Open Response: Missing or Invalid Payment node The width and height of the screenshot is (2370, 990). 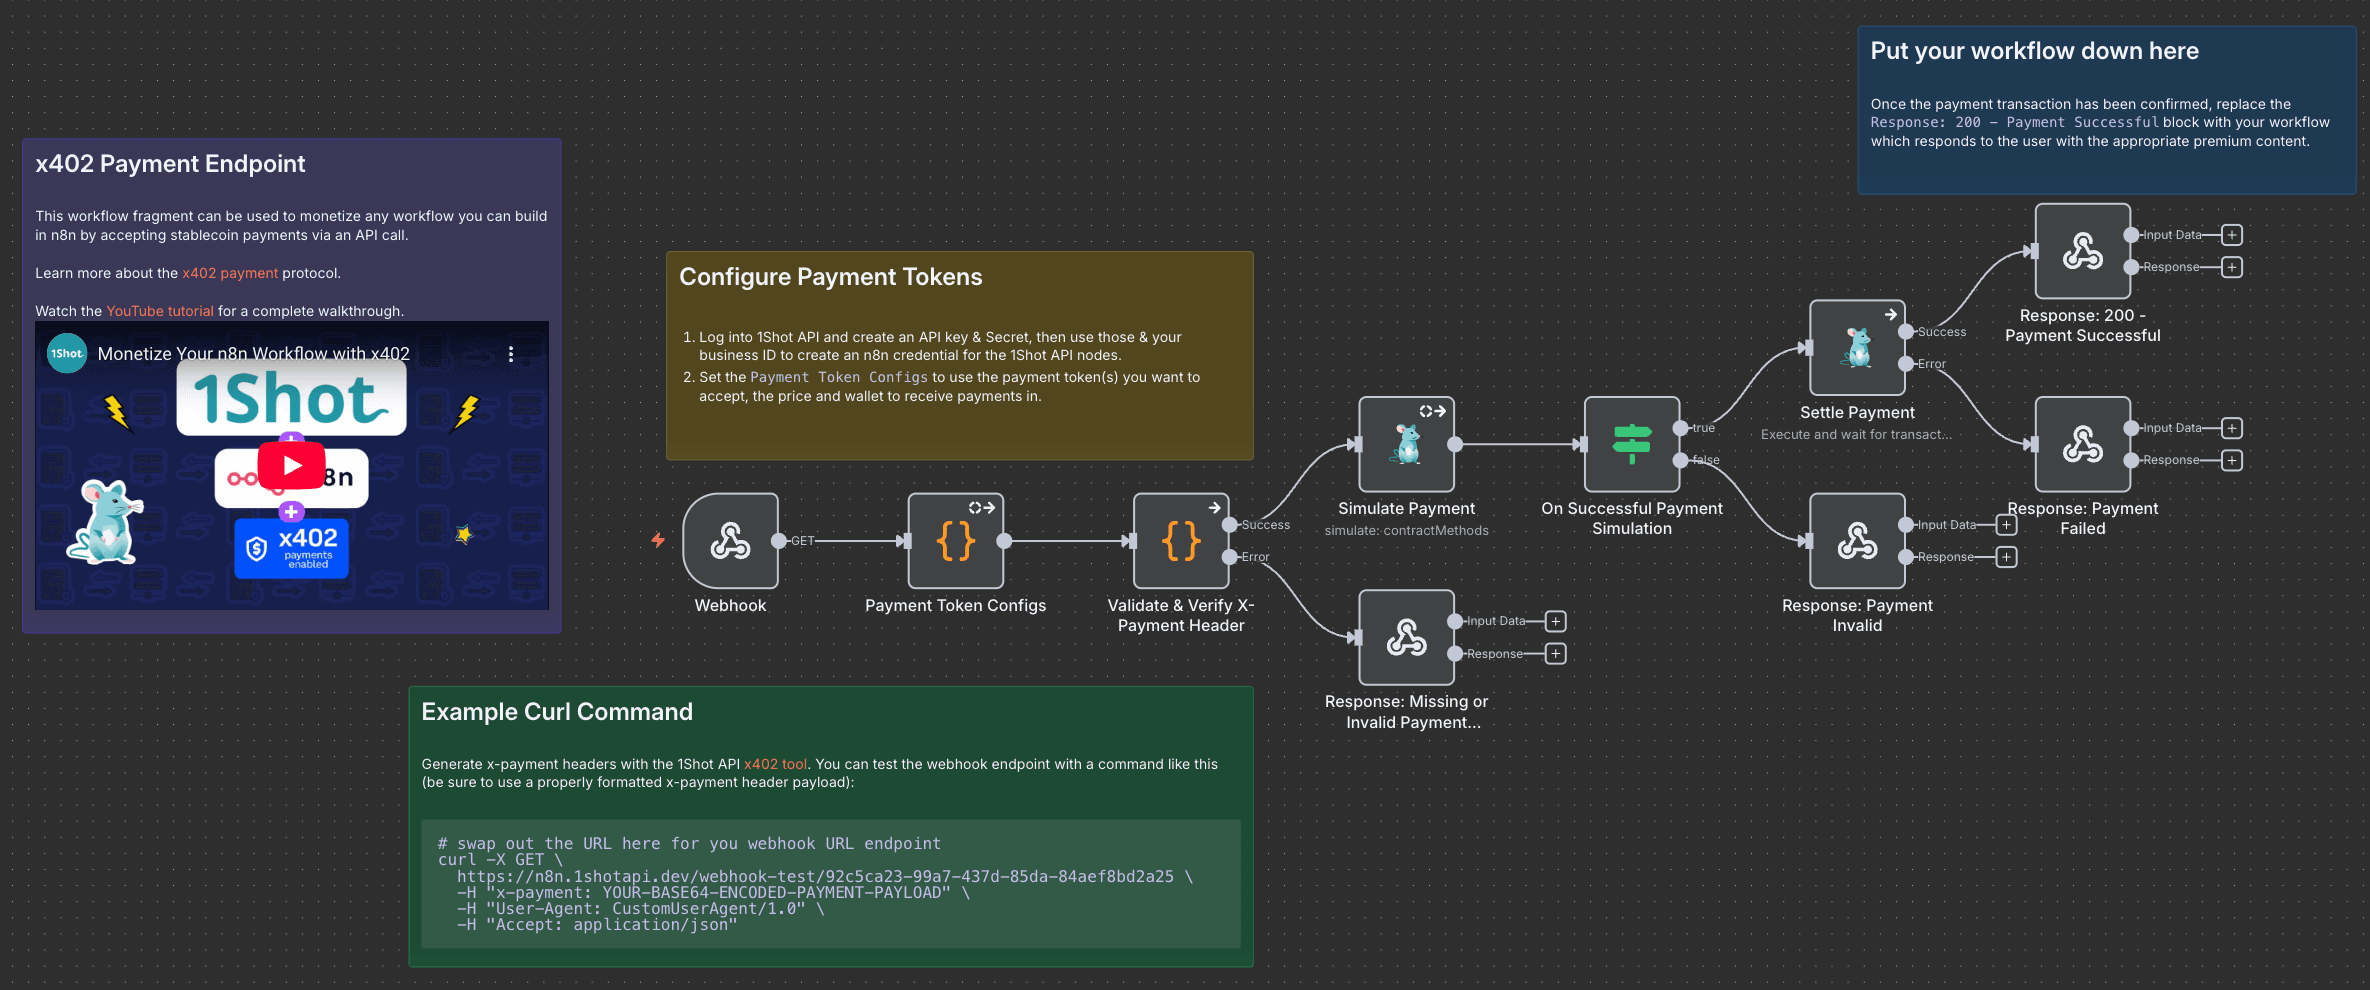(x=1406, y=637)
